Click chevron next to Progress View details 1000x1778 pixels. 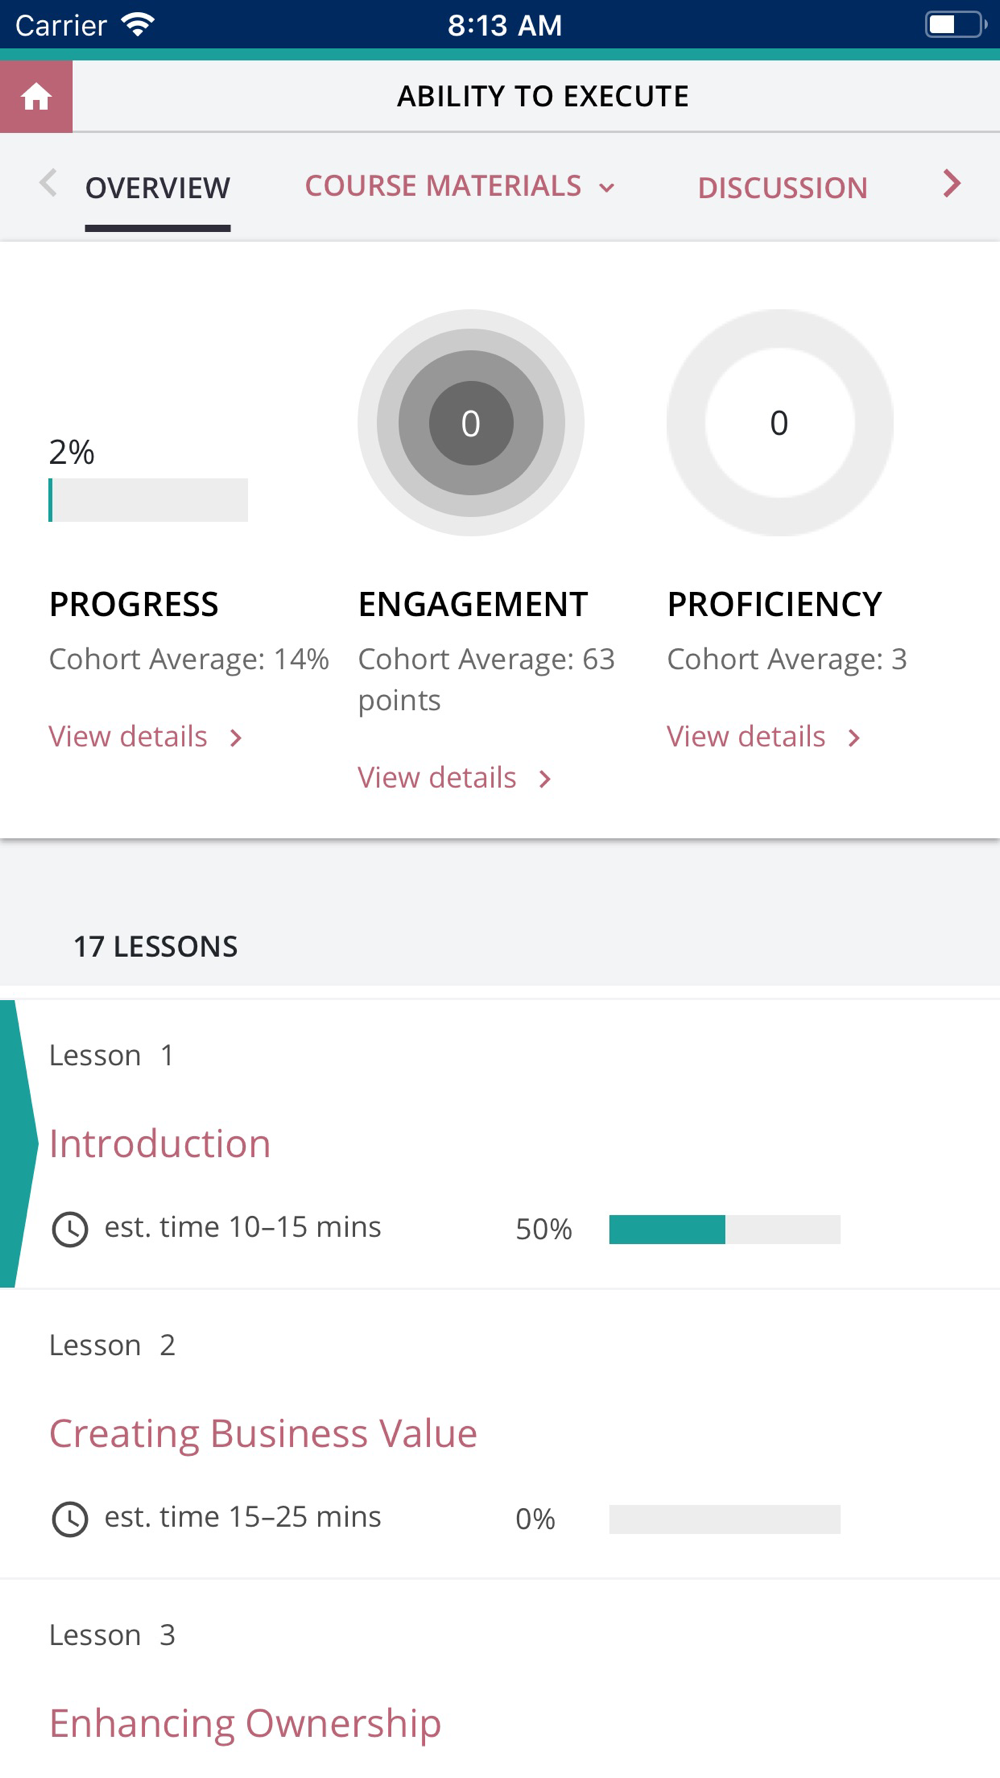[236, 738]
